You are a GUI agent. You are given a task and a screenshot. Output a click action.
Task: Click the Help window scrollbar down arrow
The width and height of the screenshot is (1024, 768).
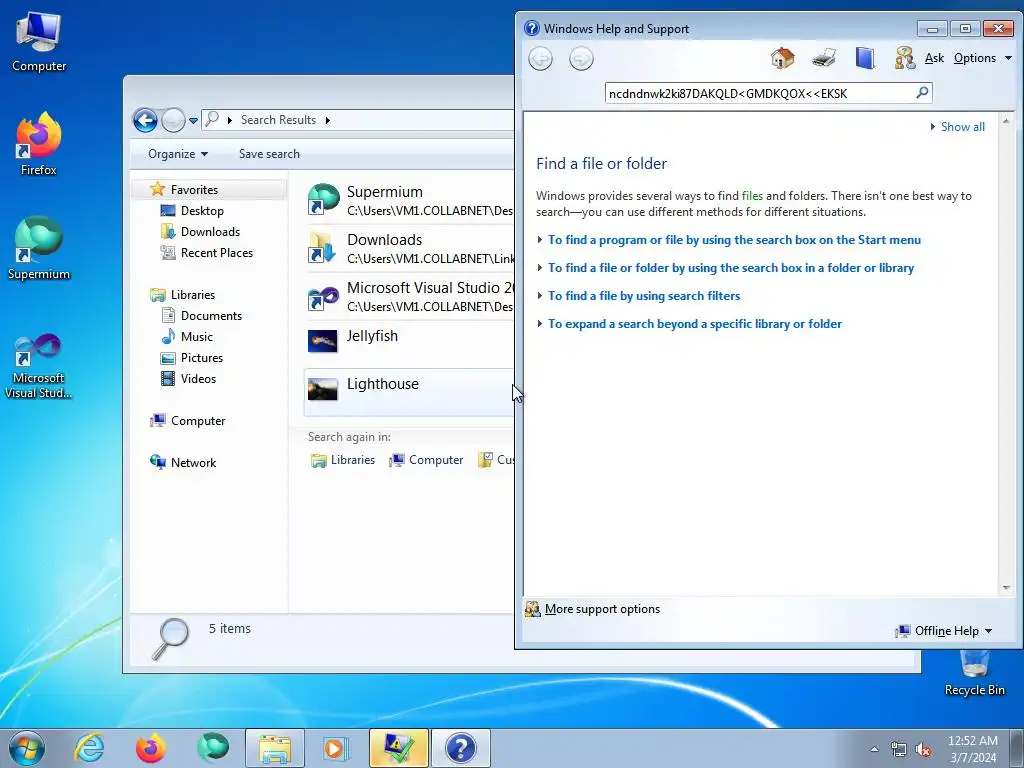point(1006,588)
